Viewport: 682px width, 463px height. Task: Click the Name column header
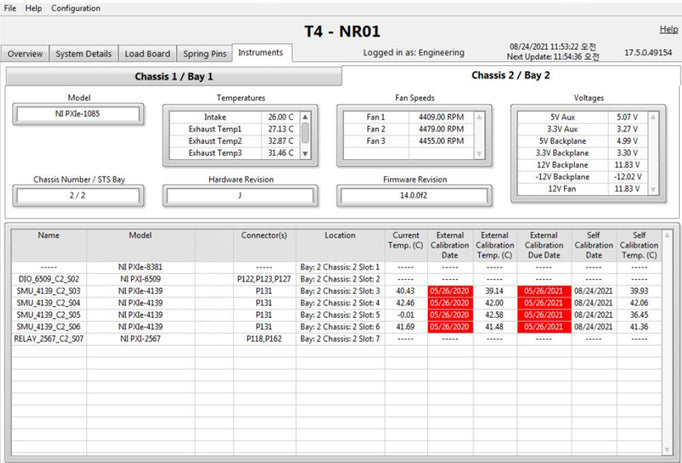pos(49,245)
